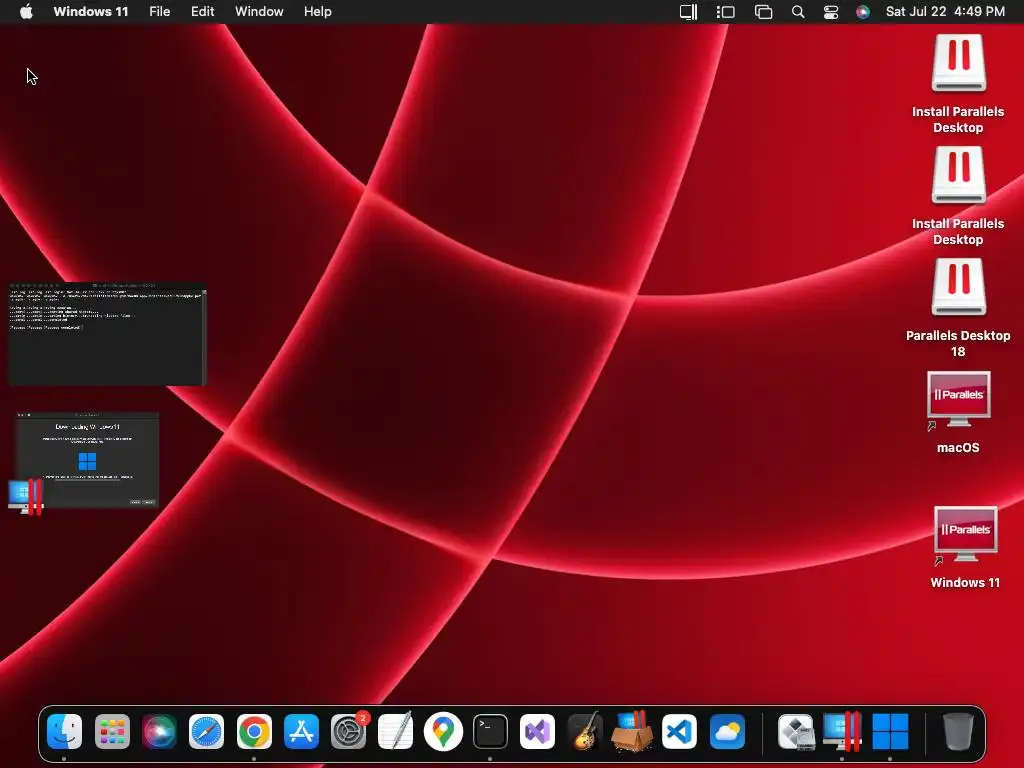The height and width of the screenshot is (768, 1024).
Task: Open the Edit menu
Action: coord(202,12)
